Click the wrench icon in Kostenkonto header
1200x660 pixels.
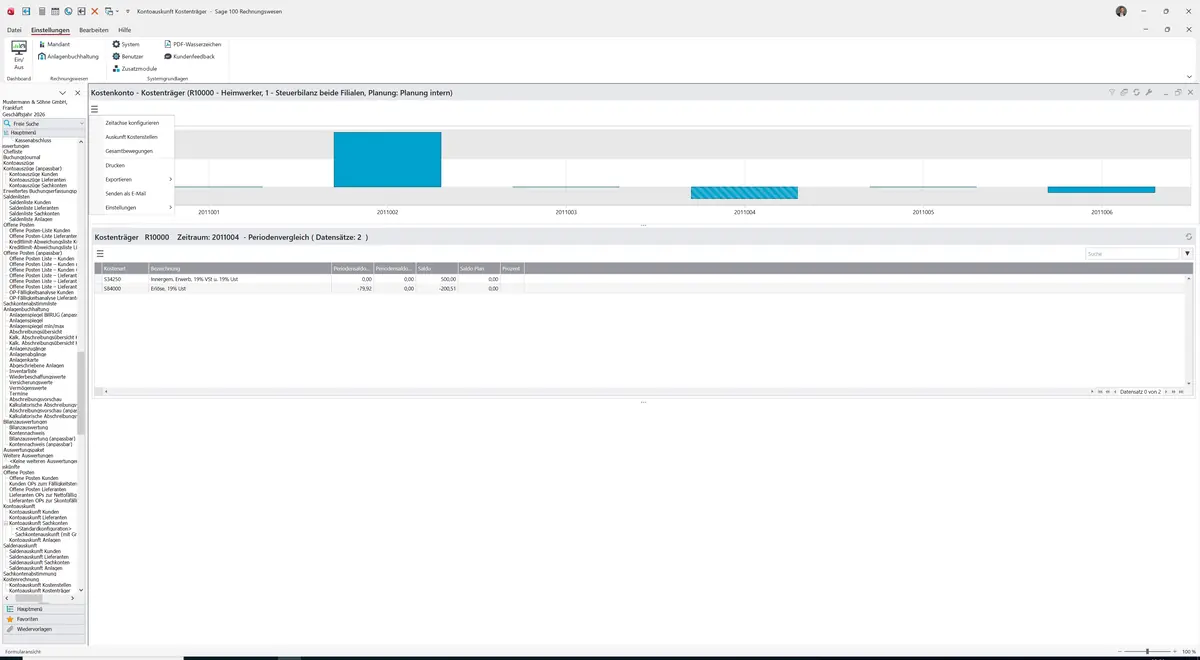tap(1149, 93)
